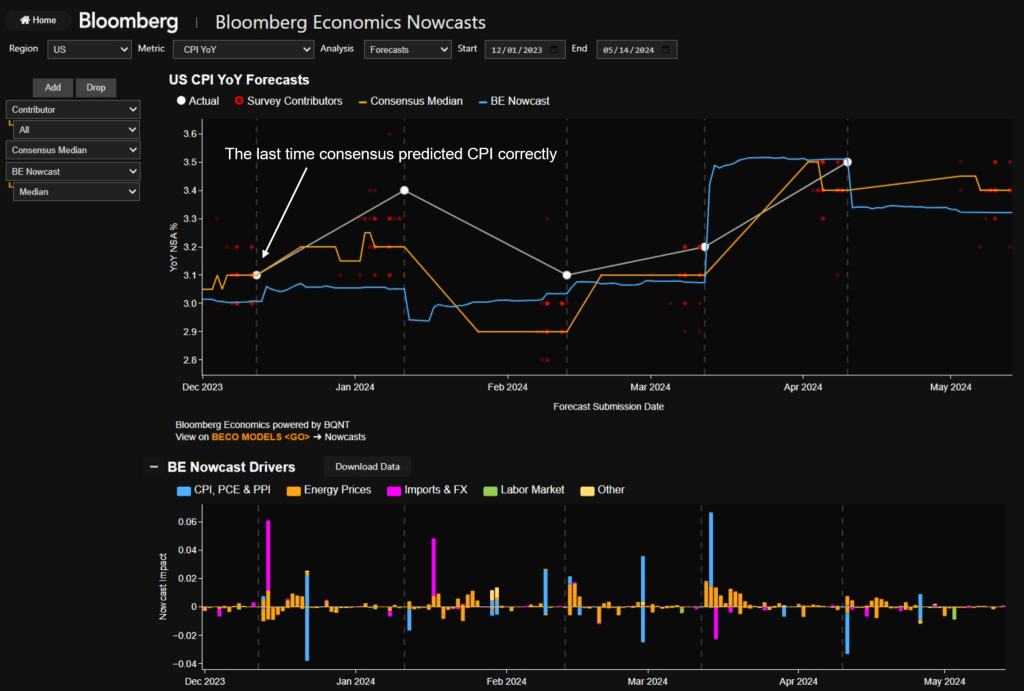This screenshot has height=691, width=1024.
Task: Open calendar picker in End date field
Action: (667, 49)
